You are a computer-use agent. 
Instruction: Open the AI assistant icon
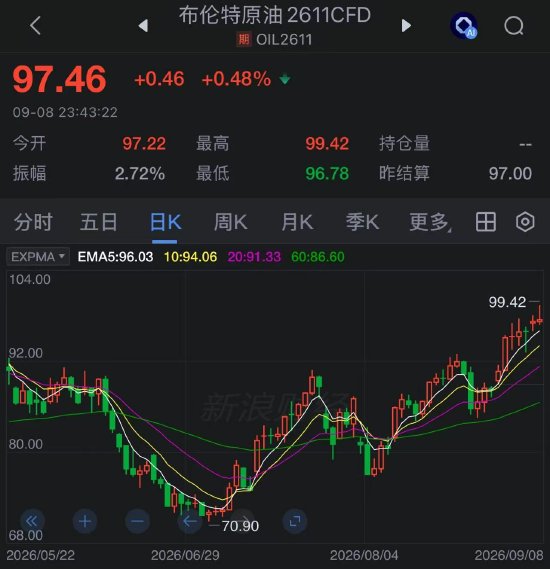click(x=464, y=25)
